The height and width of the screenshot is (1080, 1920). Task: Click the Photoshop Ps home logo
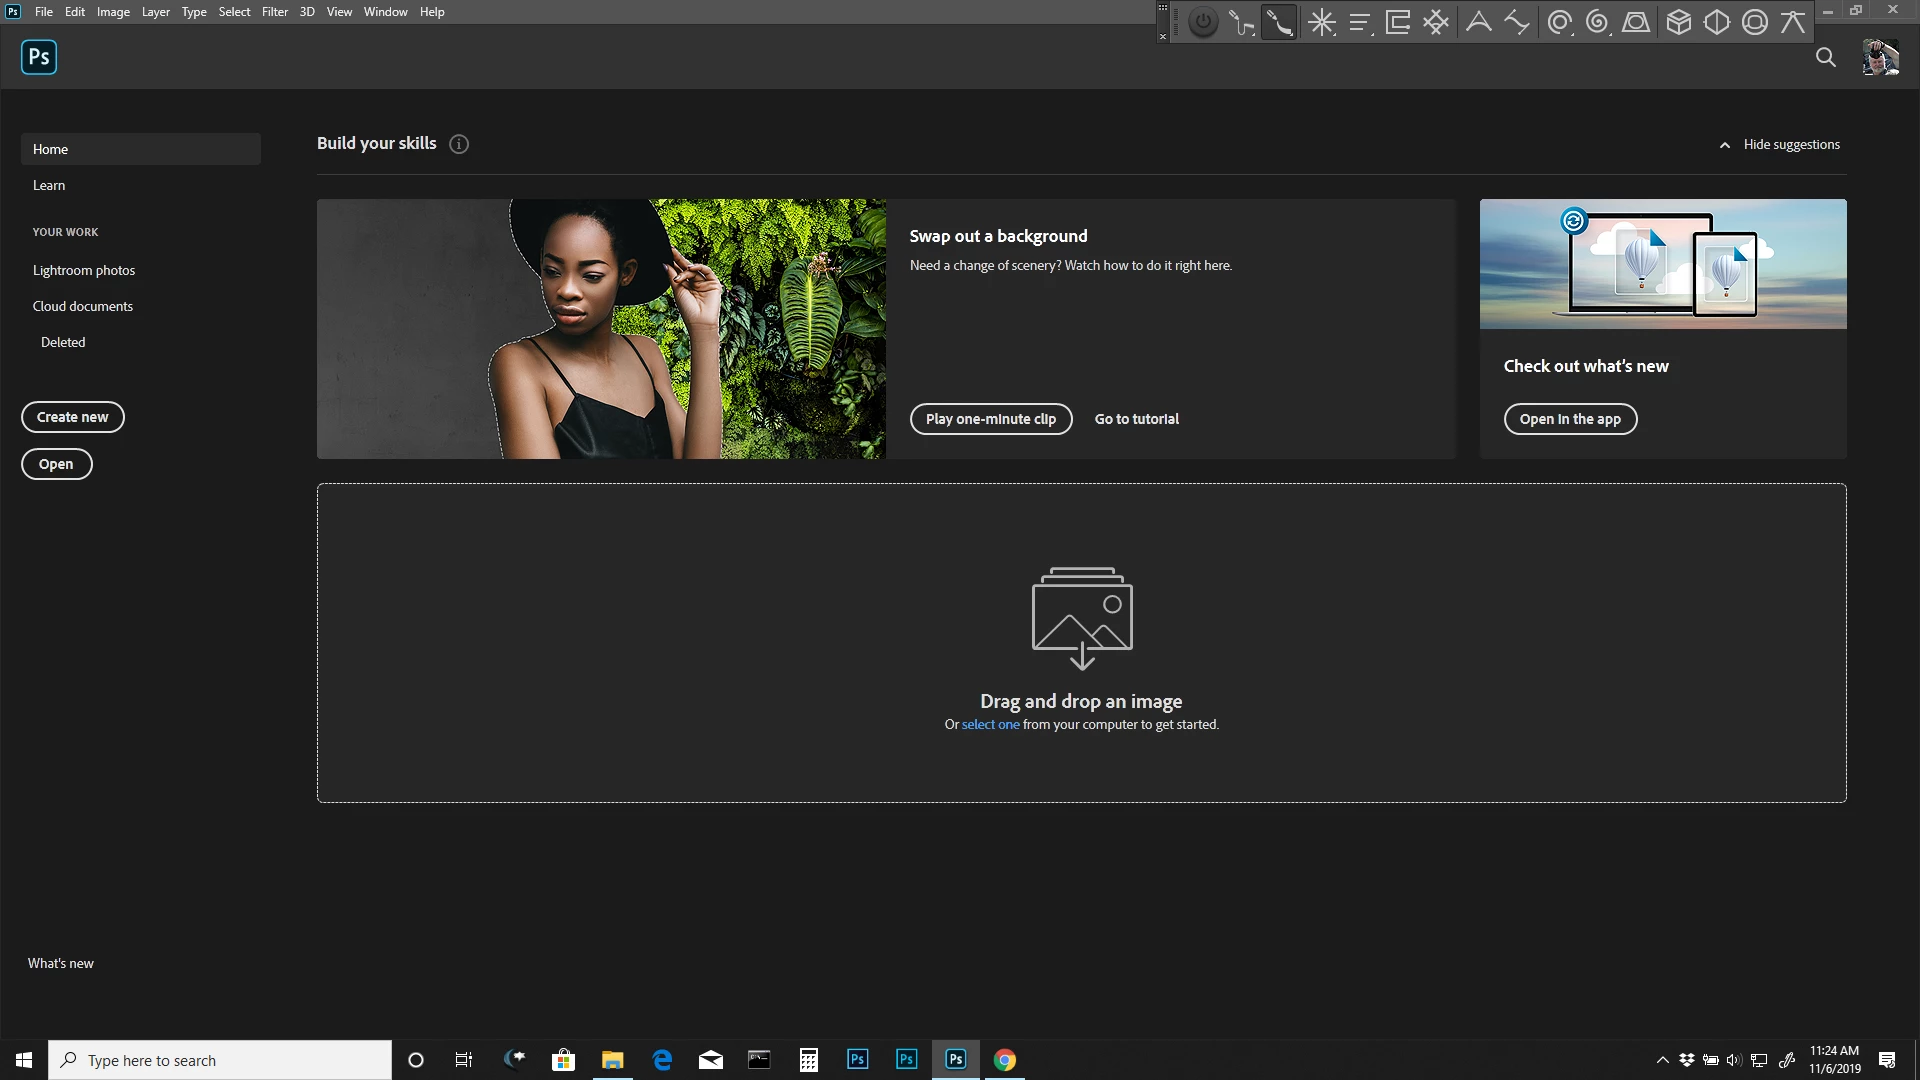(x=39, y=57)
